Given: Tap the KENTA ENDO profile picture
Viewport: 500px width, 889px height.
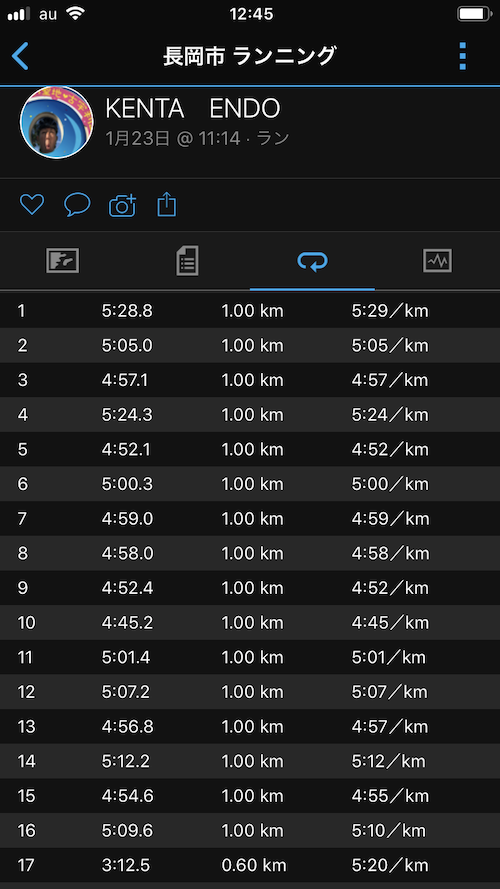Looking at the screenshot, I should (x=57, y=122).
